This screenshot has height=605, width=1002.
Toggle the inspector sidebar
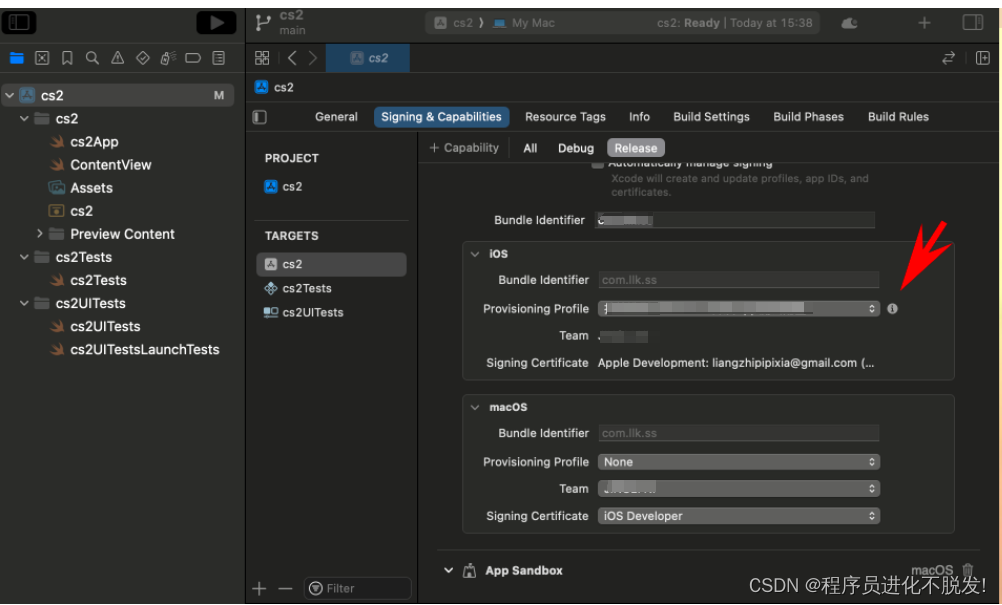point(973,22)
